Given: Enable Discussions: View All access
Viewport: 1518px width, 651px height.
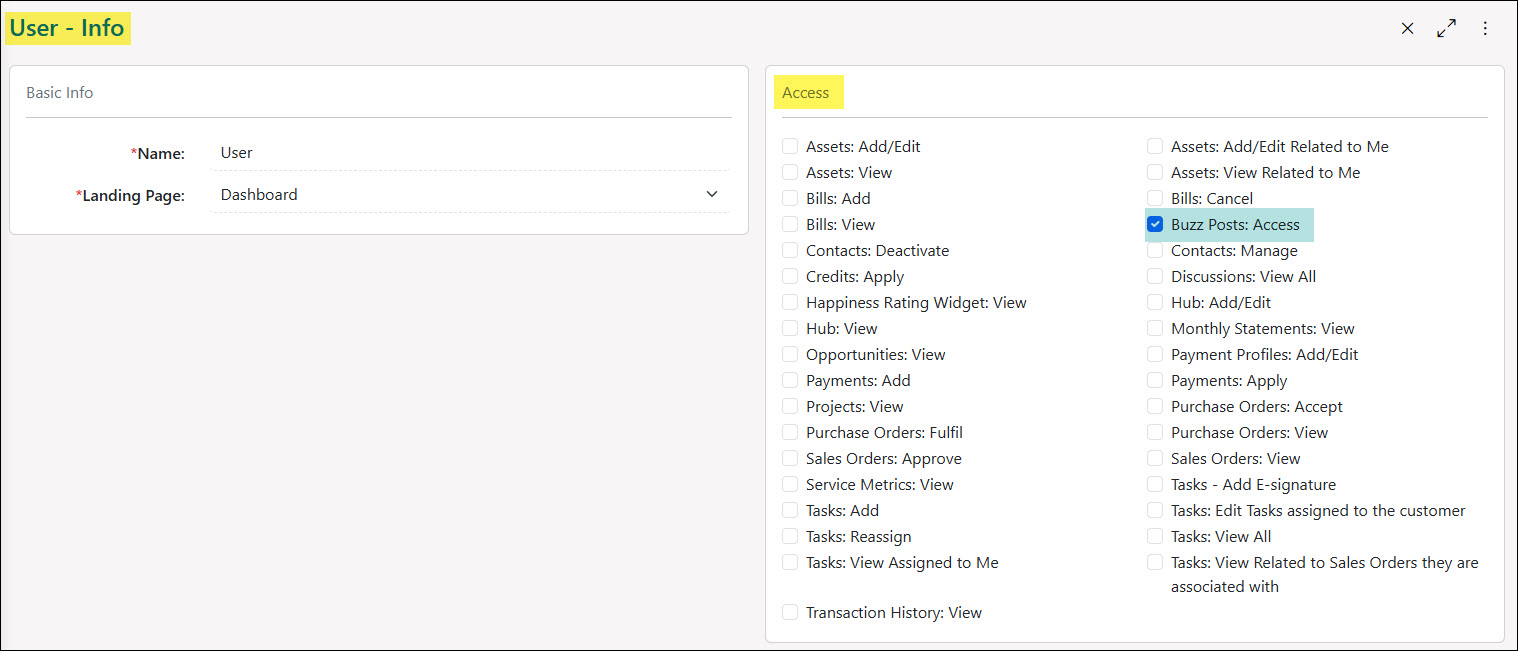Looking at the screenshot, I should tap(1155, 276).
